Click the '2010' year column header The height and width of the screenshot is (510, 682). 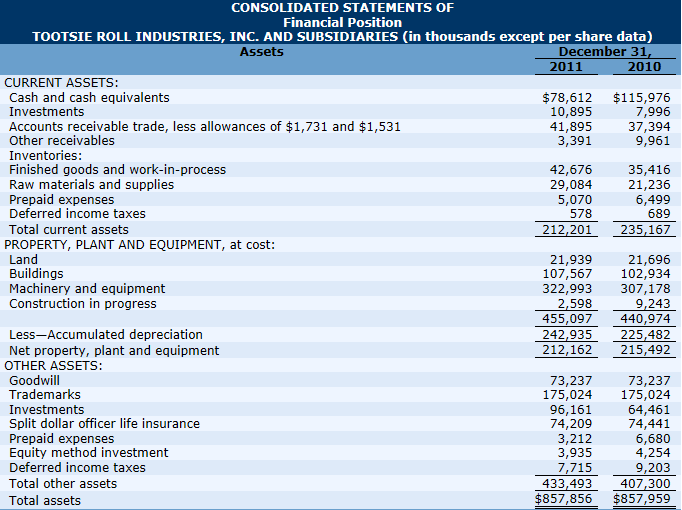[644, 67]
